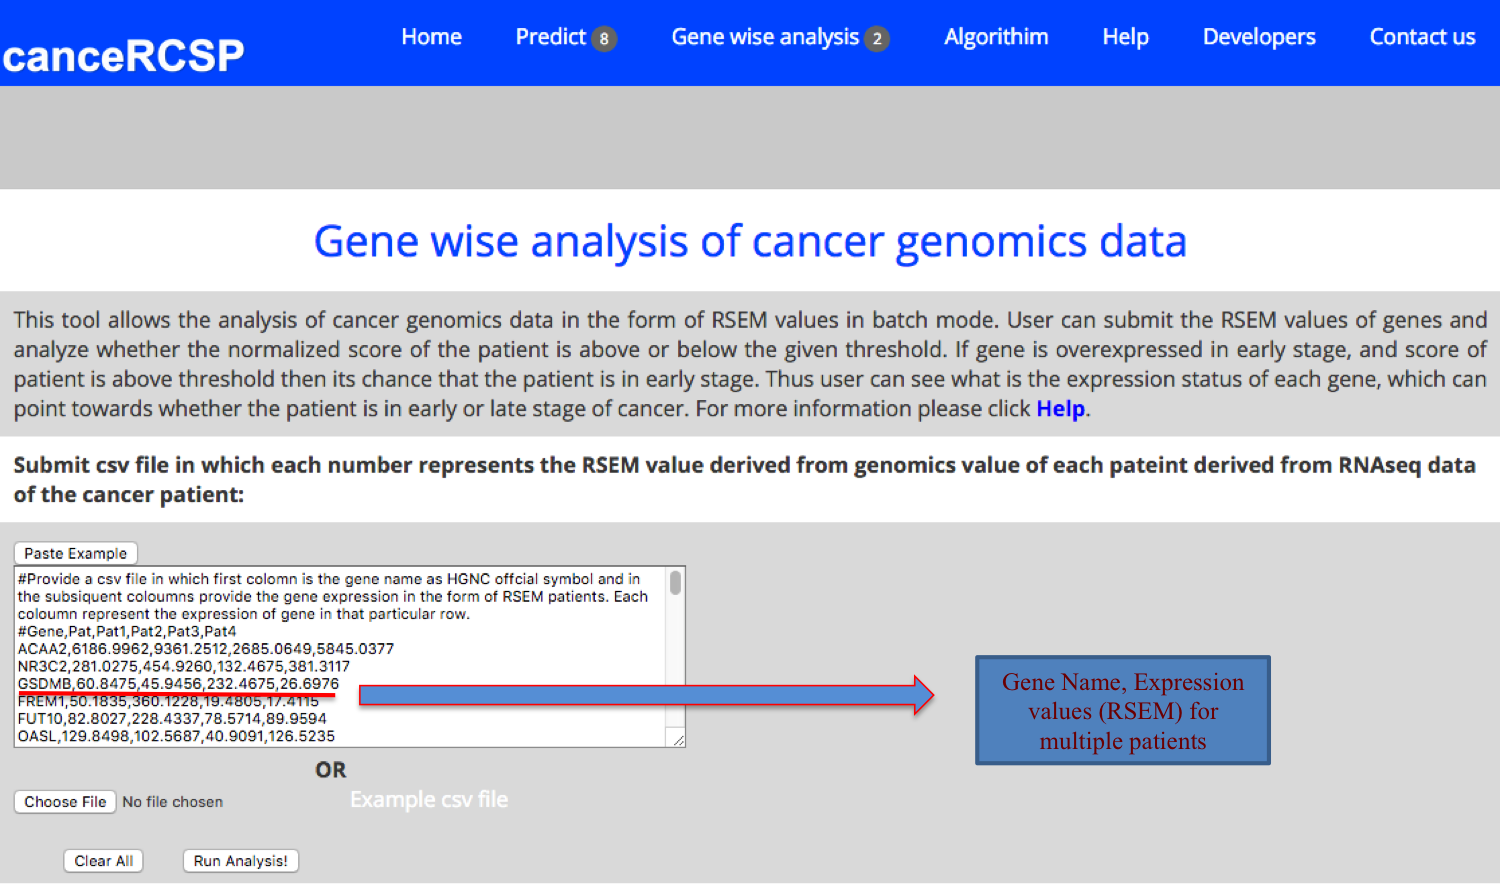
Task: Open Help from the top navigation bar
Action: [x=1125, y=37]
